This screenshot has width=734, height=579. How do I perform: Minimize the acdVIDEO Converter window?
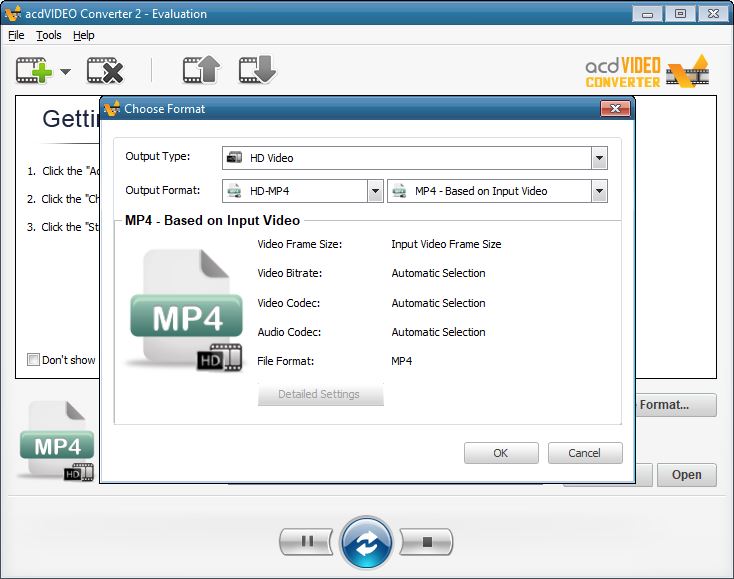pyautogui.click(x=647, y=14)
